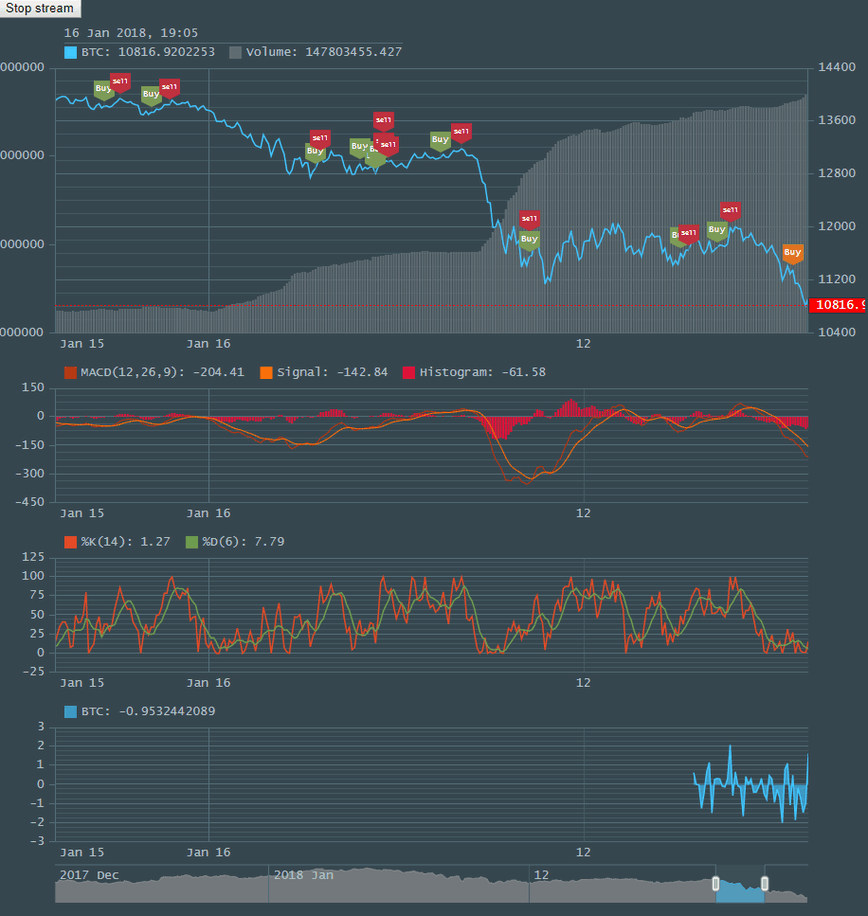Click the last green Buy marker near 12000
This screenshot has width=868, height=916.
coord(717,231)
